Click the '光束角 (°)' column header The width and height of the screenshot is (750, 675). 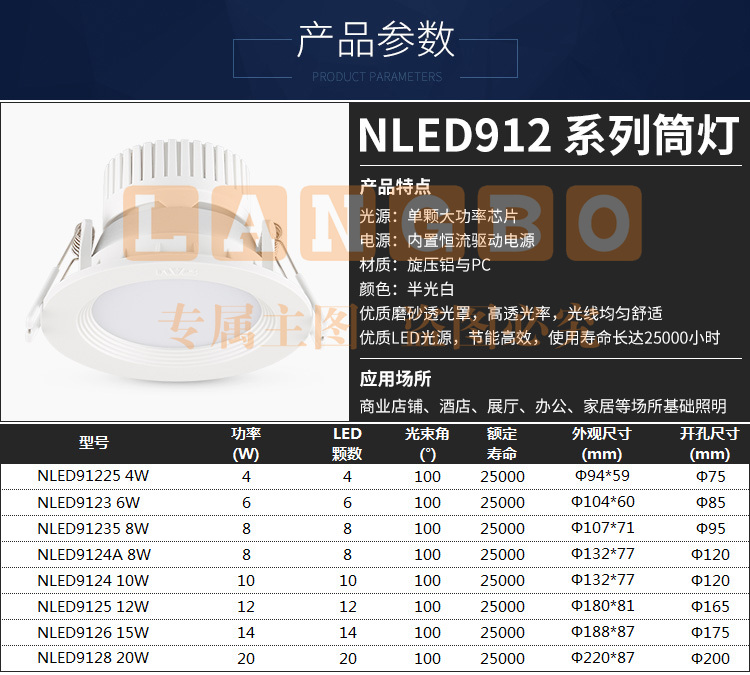(x=427, y=443)
